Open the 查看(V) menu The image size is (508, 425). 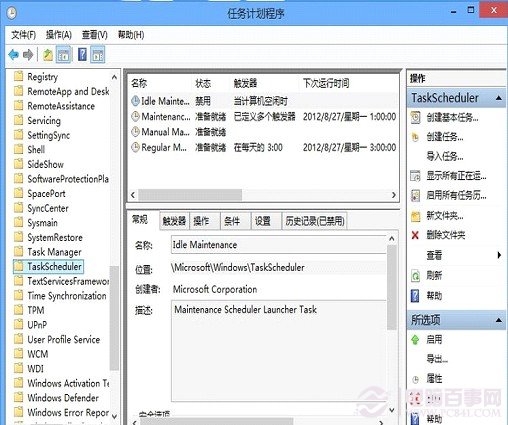click(95, 35)
